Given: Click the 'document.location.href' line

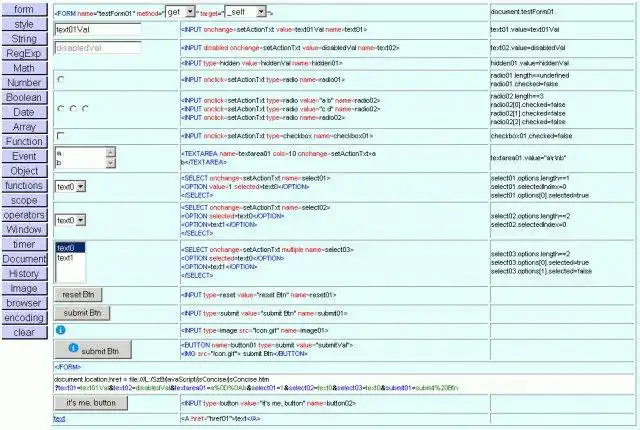Looking at the screenshot, I should click(x=162, y=379).
